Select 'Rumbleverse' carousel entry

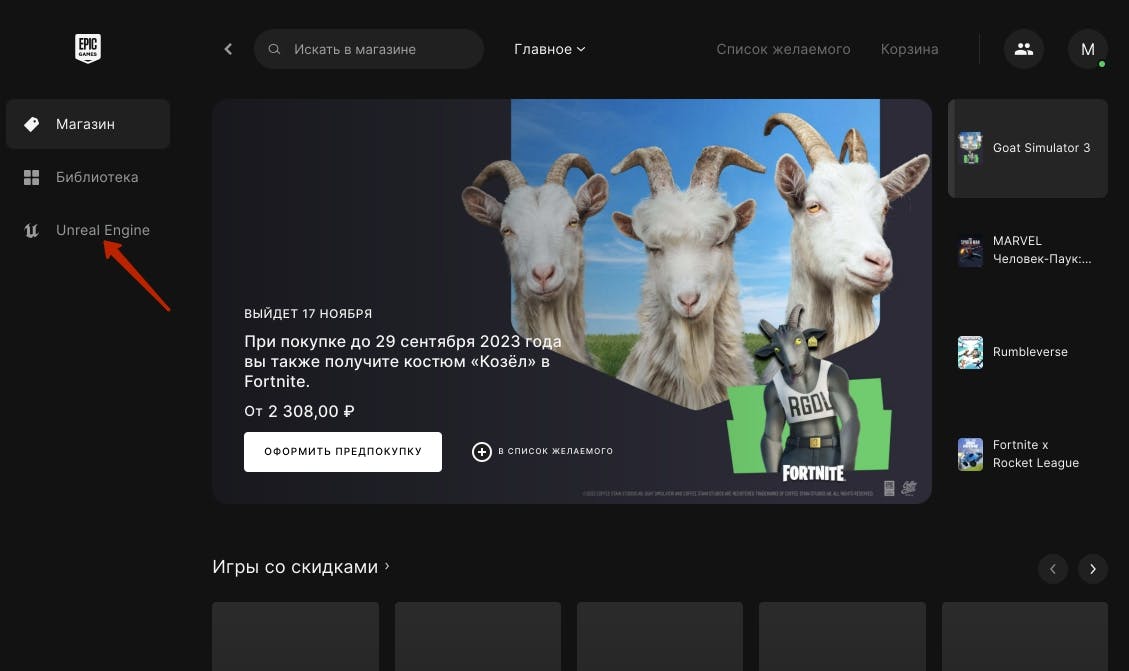click(x=1027, y=352)
